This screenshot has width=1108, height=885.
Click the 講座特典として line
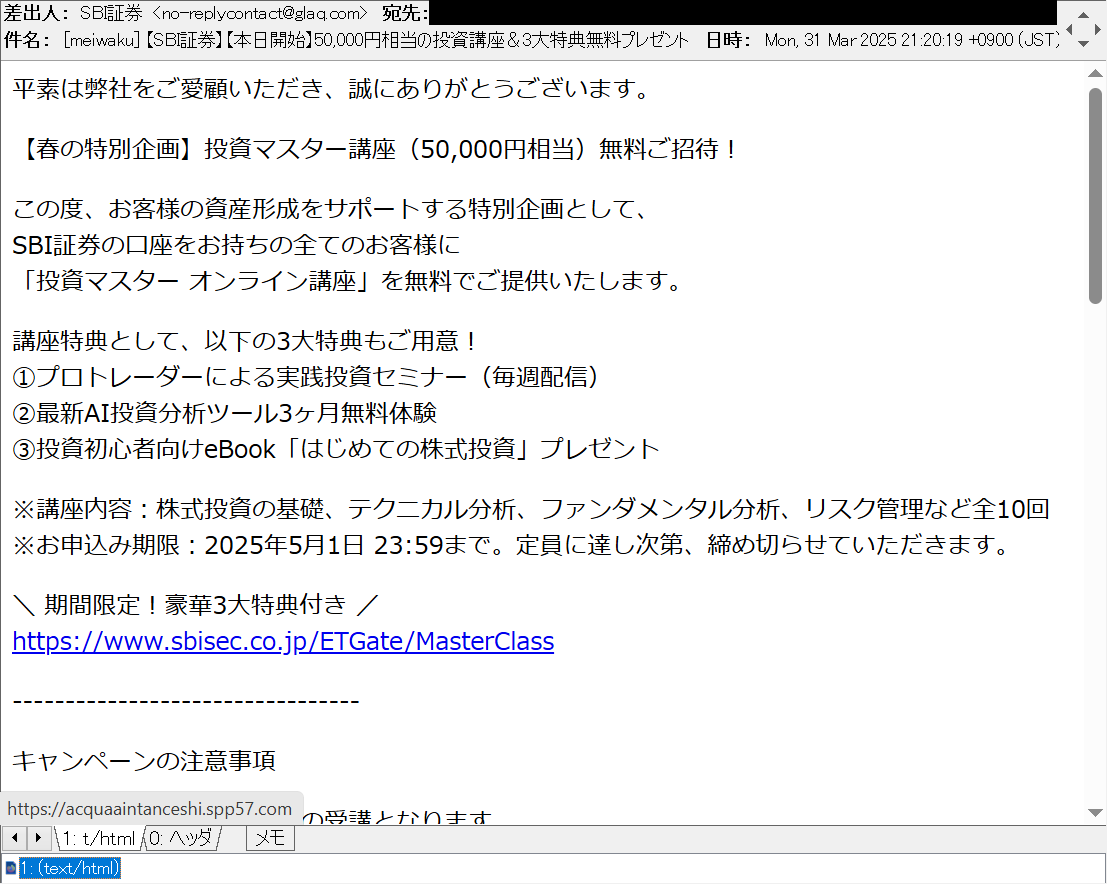(x=245, y=341)
